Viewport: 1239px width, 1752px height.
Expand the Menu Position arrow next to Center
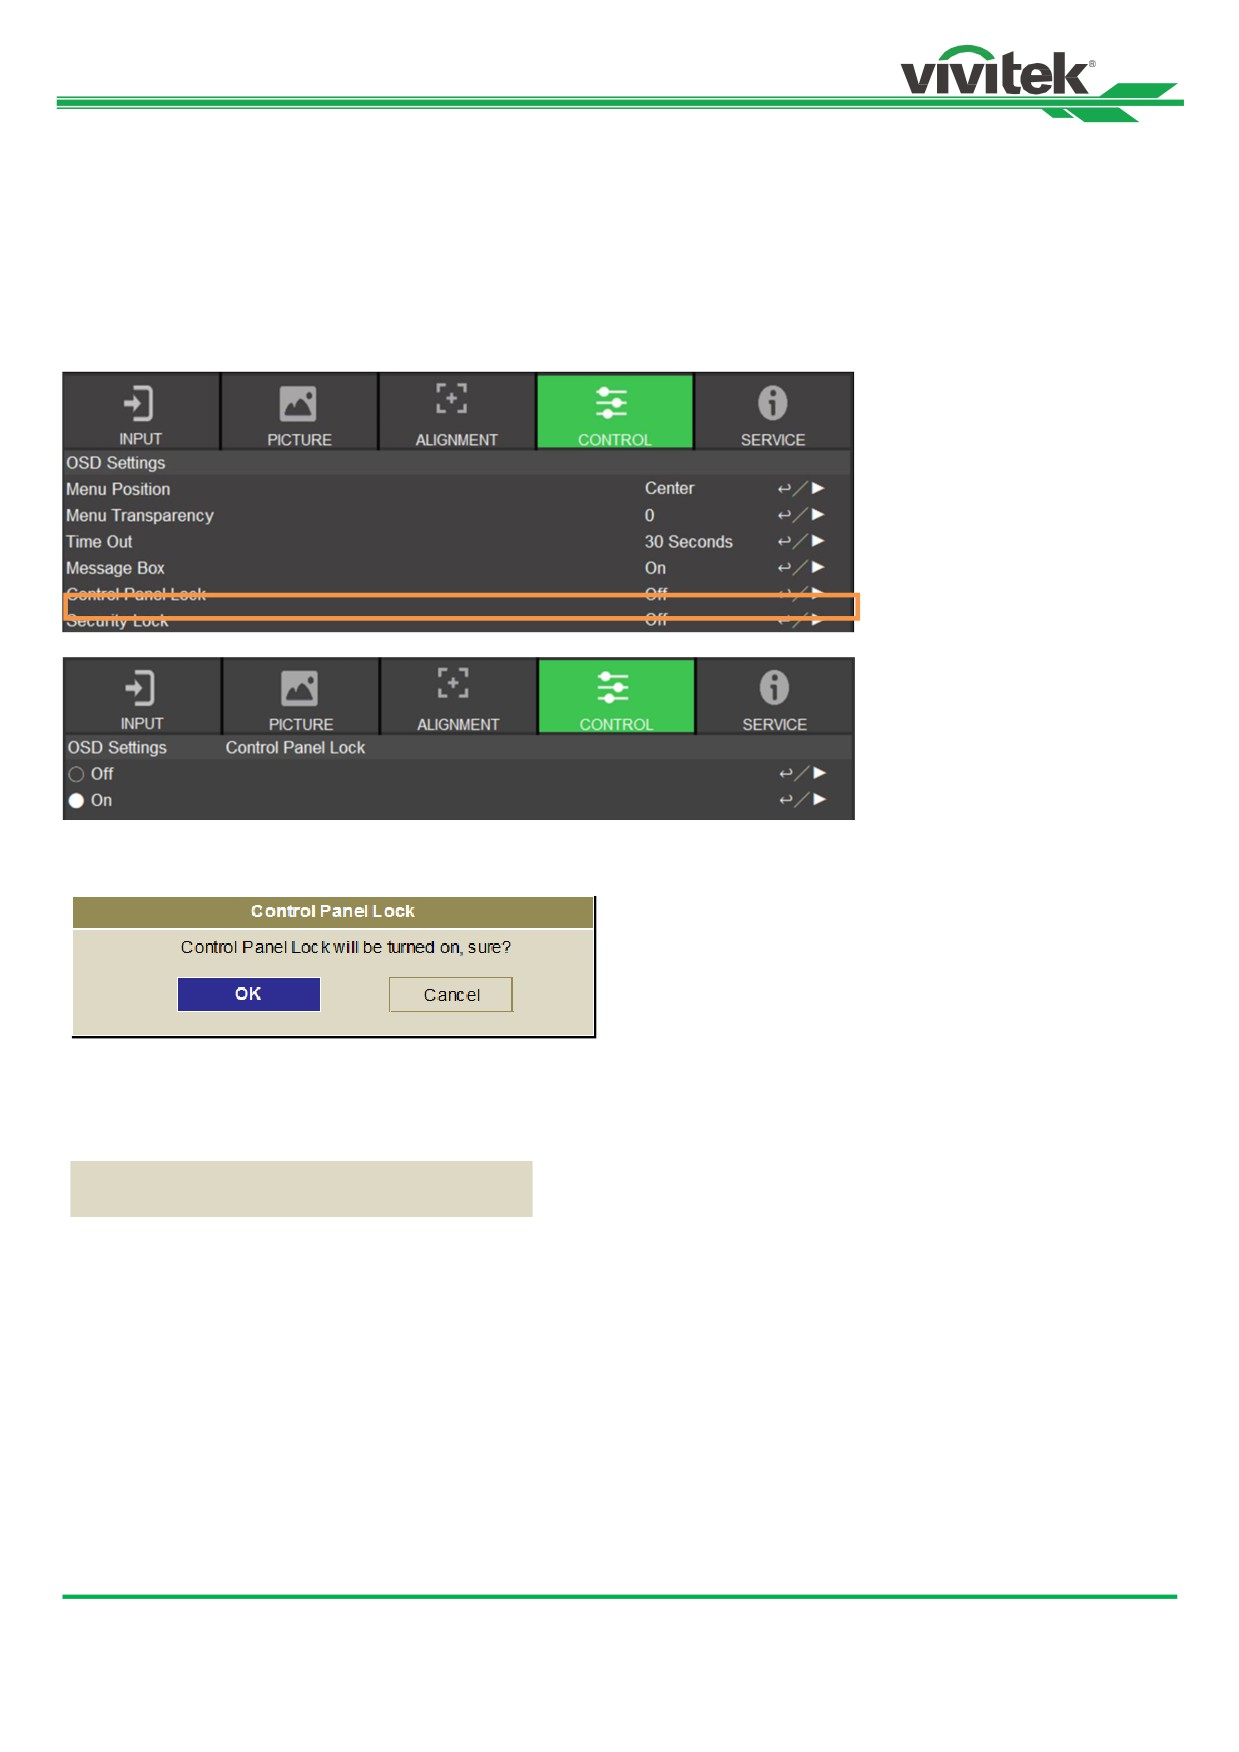point(802,488)
